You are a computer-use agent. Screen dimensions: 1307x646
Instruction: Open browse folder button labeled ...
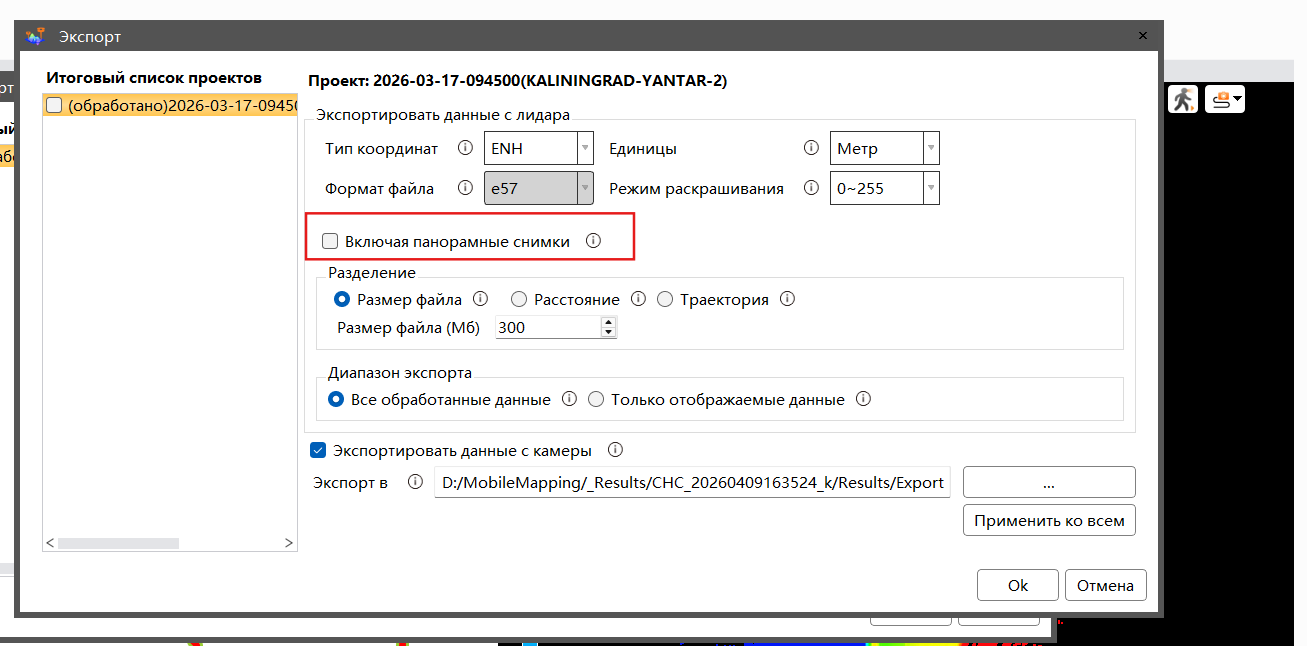coord(1049,482)
